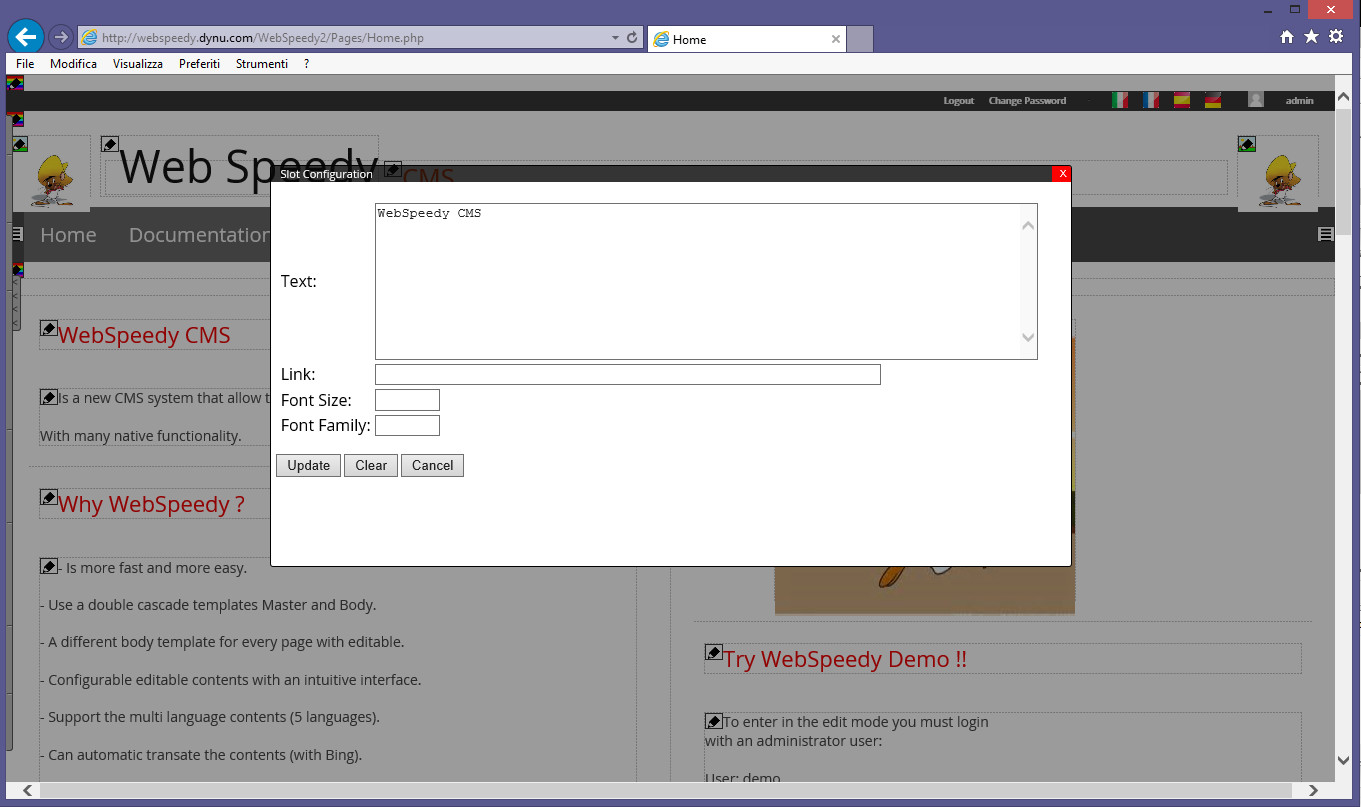Image resolution: width=1361 pixels, height=807 pixels.
Task: Click the red 'Try WebSpeedy Demo !!' heading
Action: pyautogui.click(x=845, y=659)
